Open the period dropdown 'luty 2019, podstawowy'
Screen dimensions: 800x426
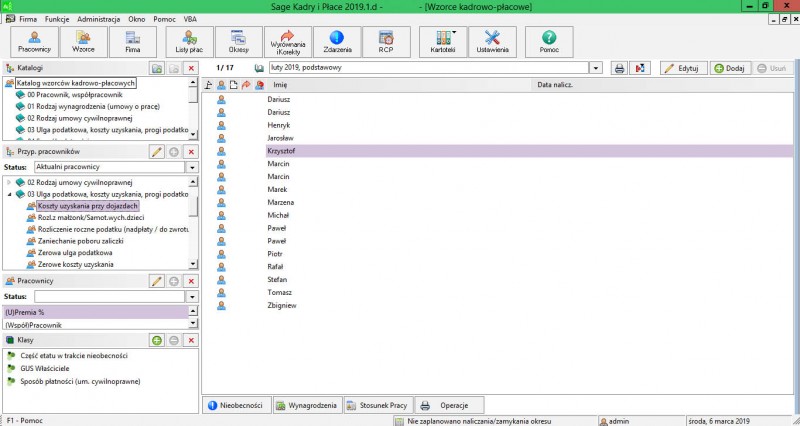[595, 68]
